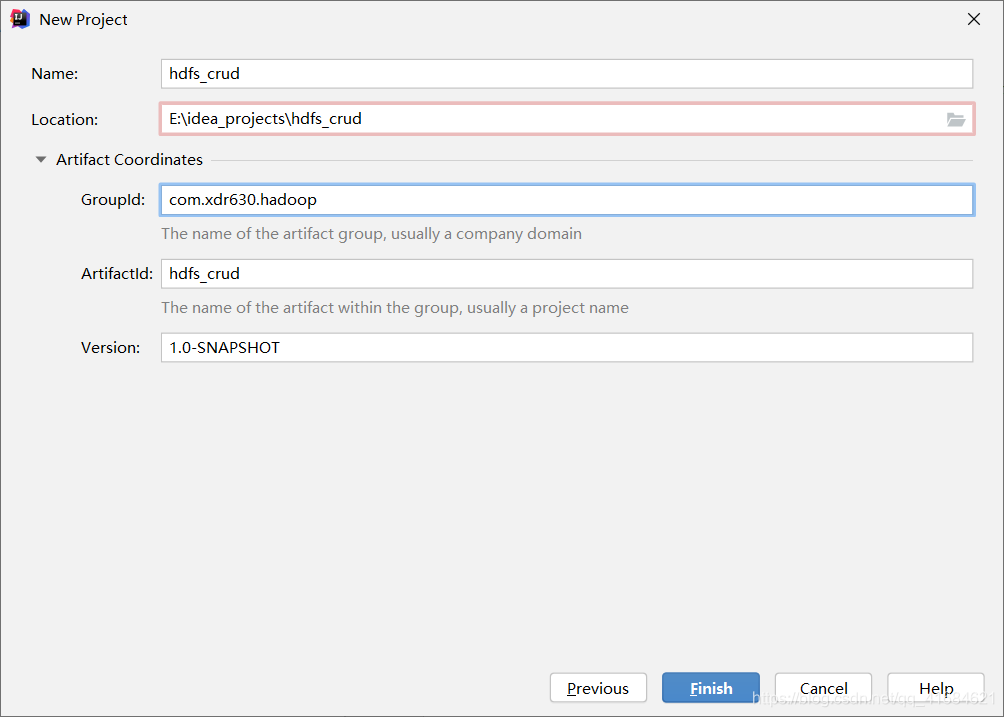Screen dimensions: 1004x717
Task: Cancel the project creation
Action: [823, 688]
